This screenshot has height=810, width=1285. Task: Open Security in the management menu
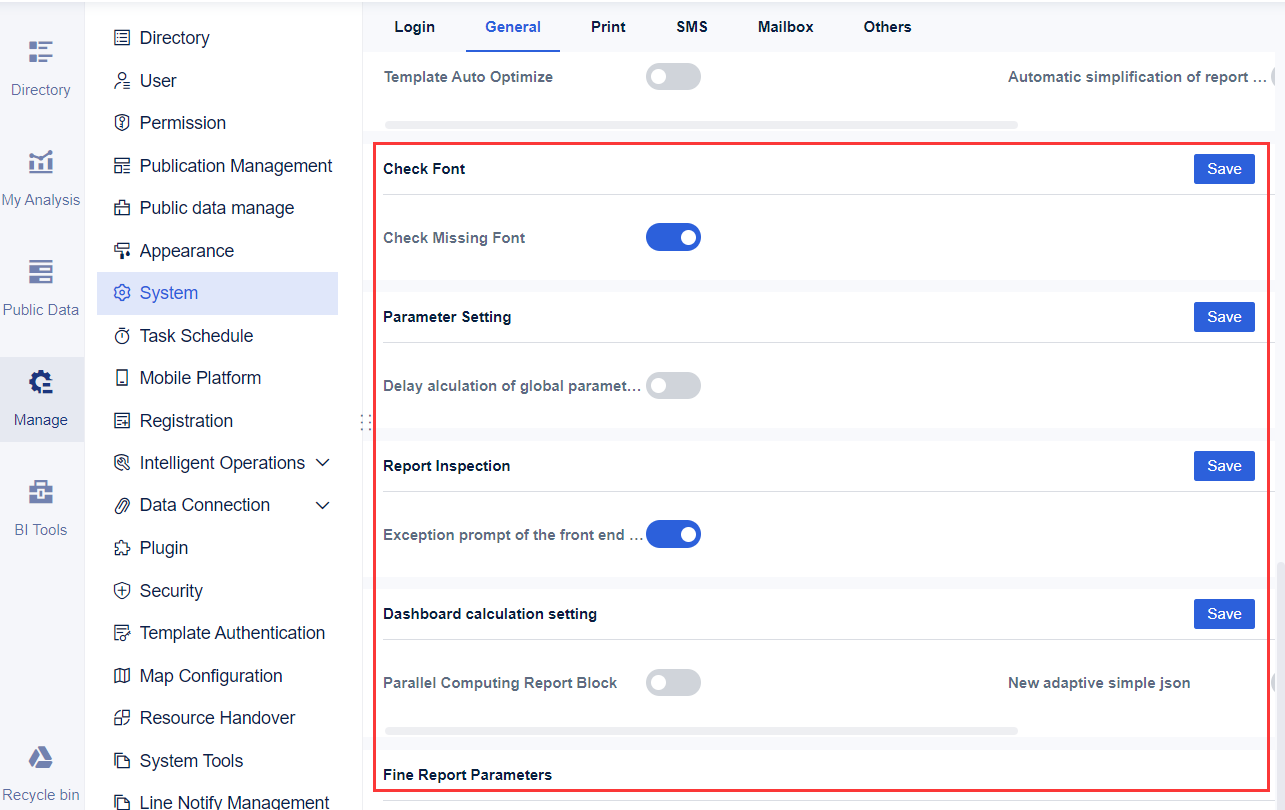click(170, 591)
